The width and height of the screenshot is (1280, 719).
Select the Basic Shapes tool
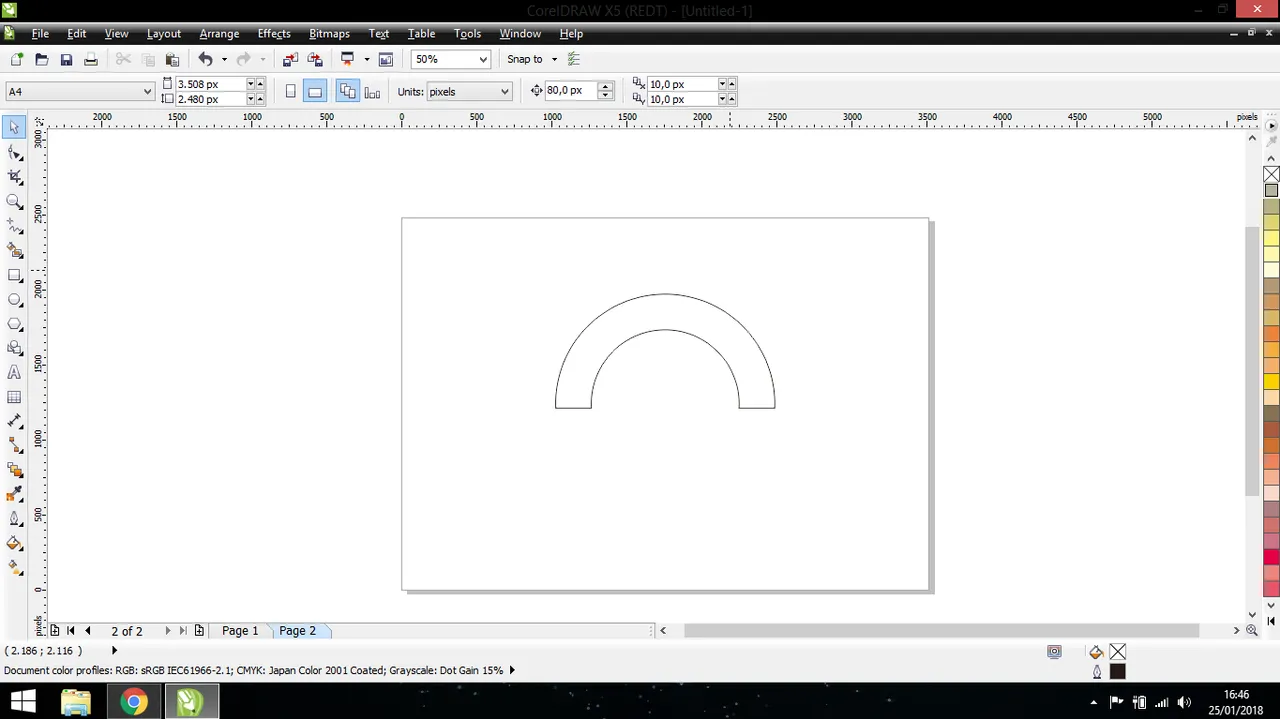tap(14, 348)
